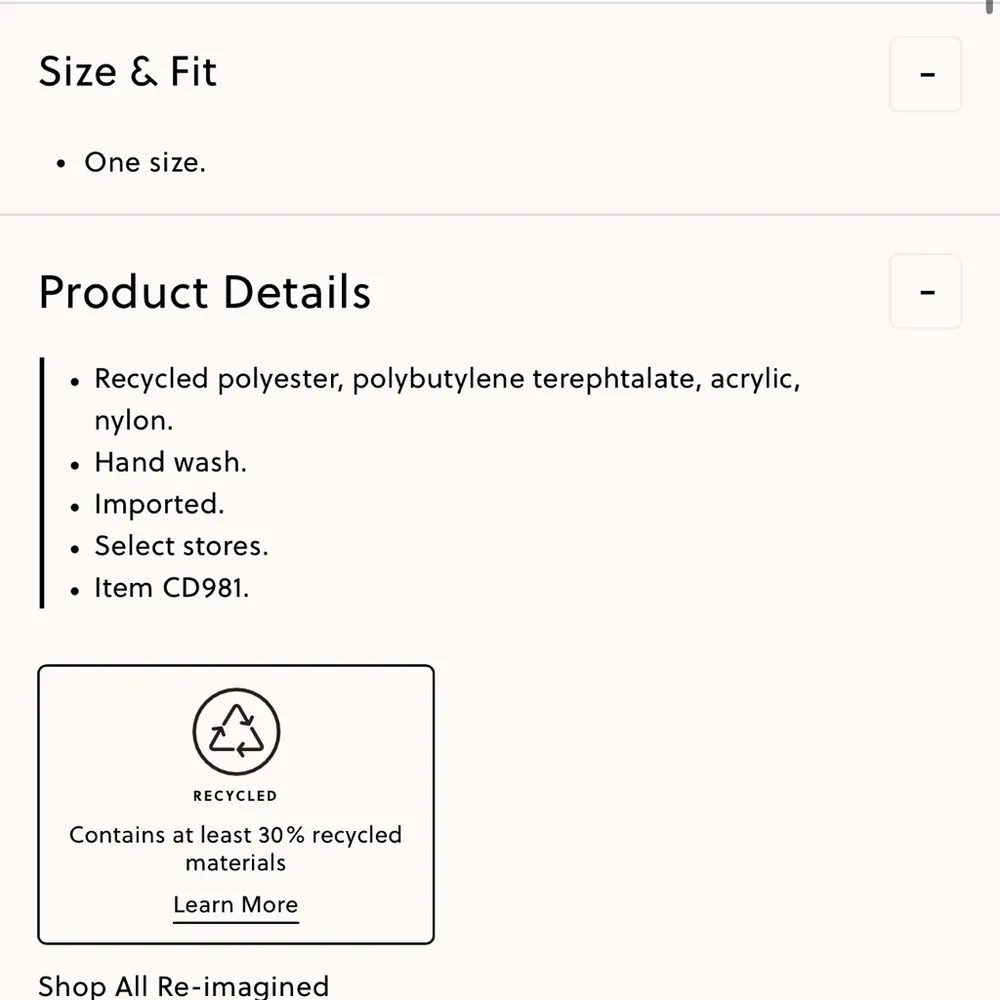Screen dimensions: 1000x1000
Task: Click the Item CD981 text
Action: 171,587
